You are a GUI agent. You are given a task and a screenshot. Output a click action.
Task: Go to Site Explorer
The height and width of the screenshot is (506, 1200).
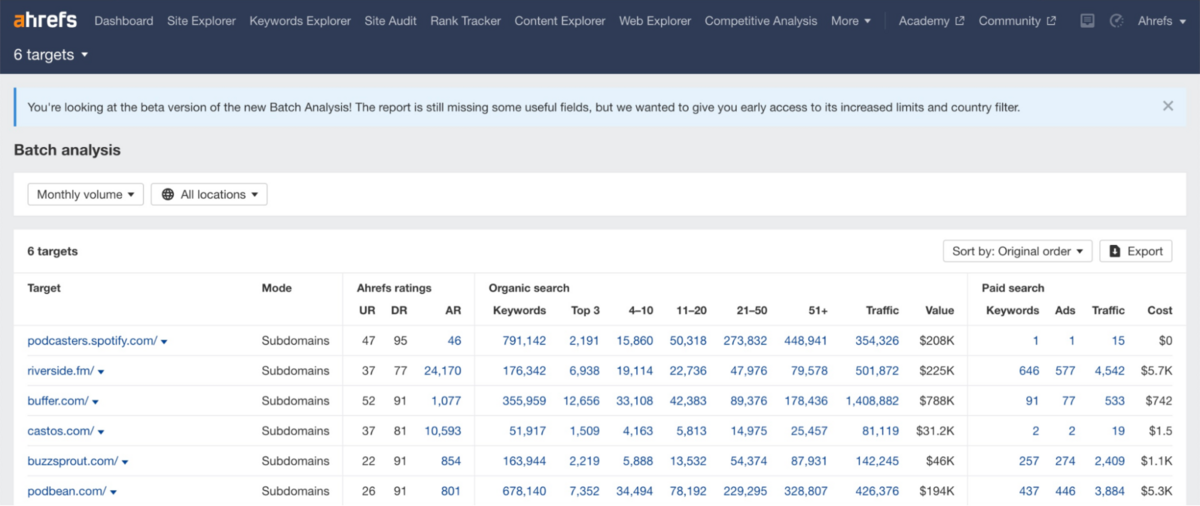pos(202,21)
